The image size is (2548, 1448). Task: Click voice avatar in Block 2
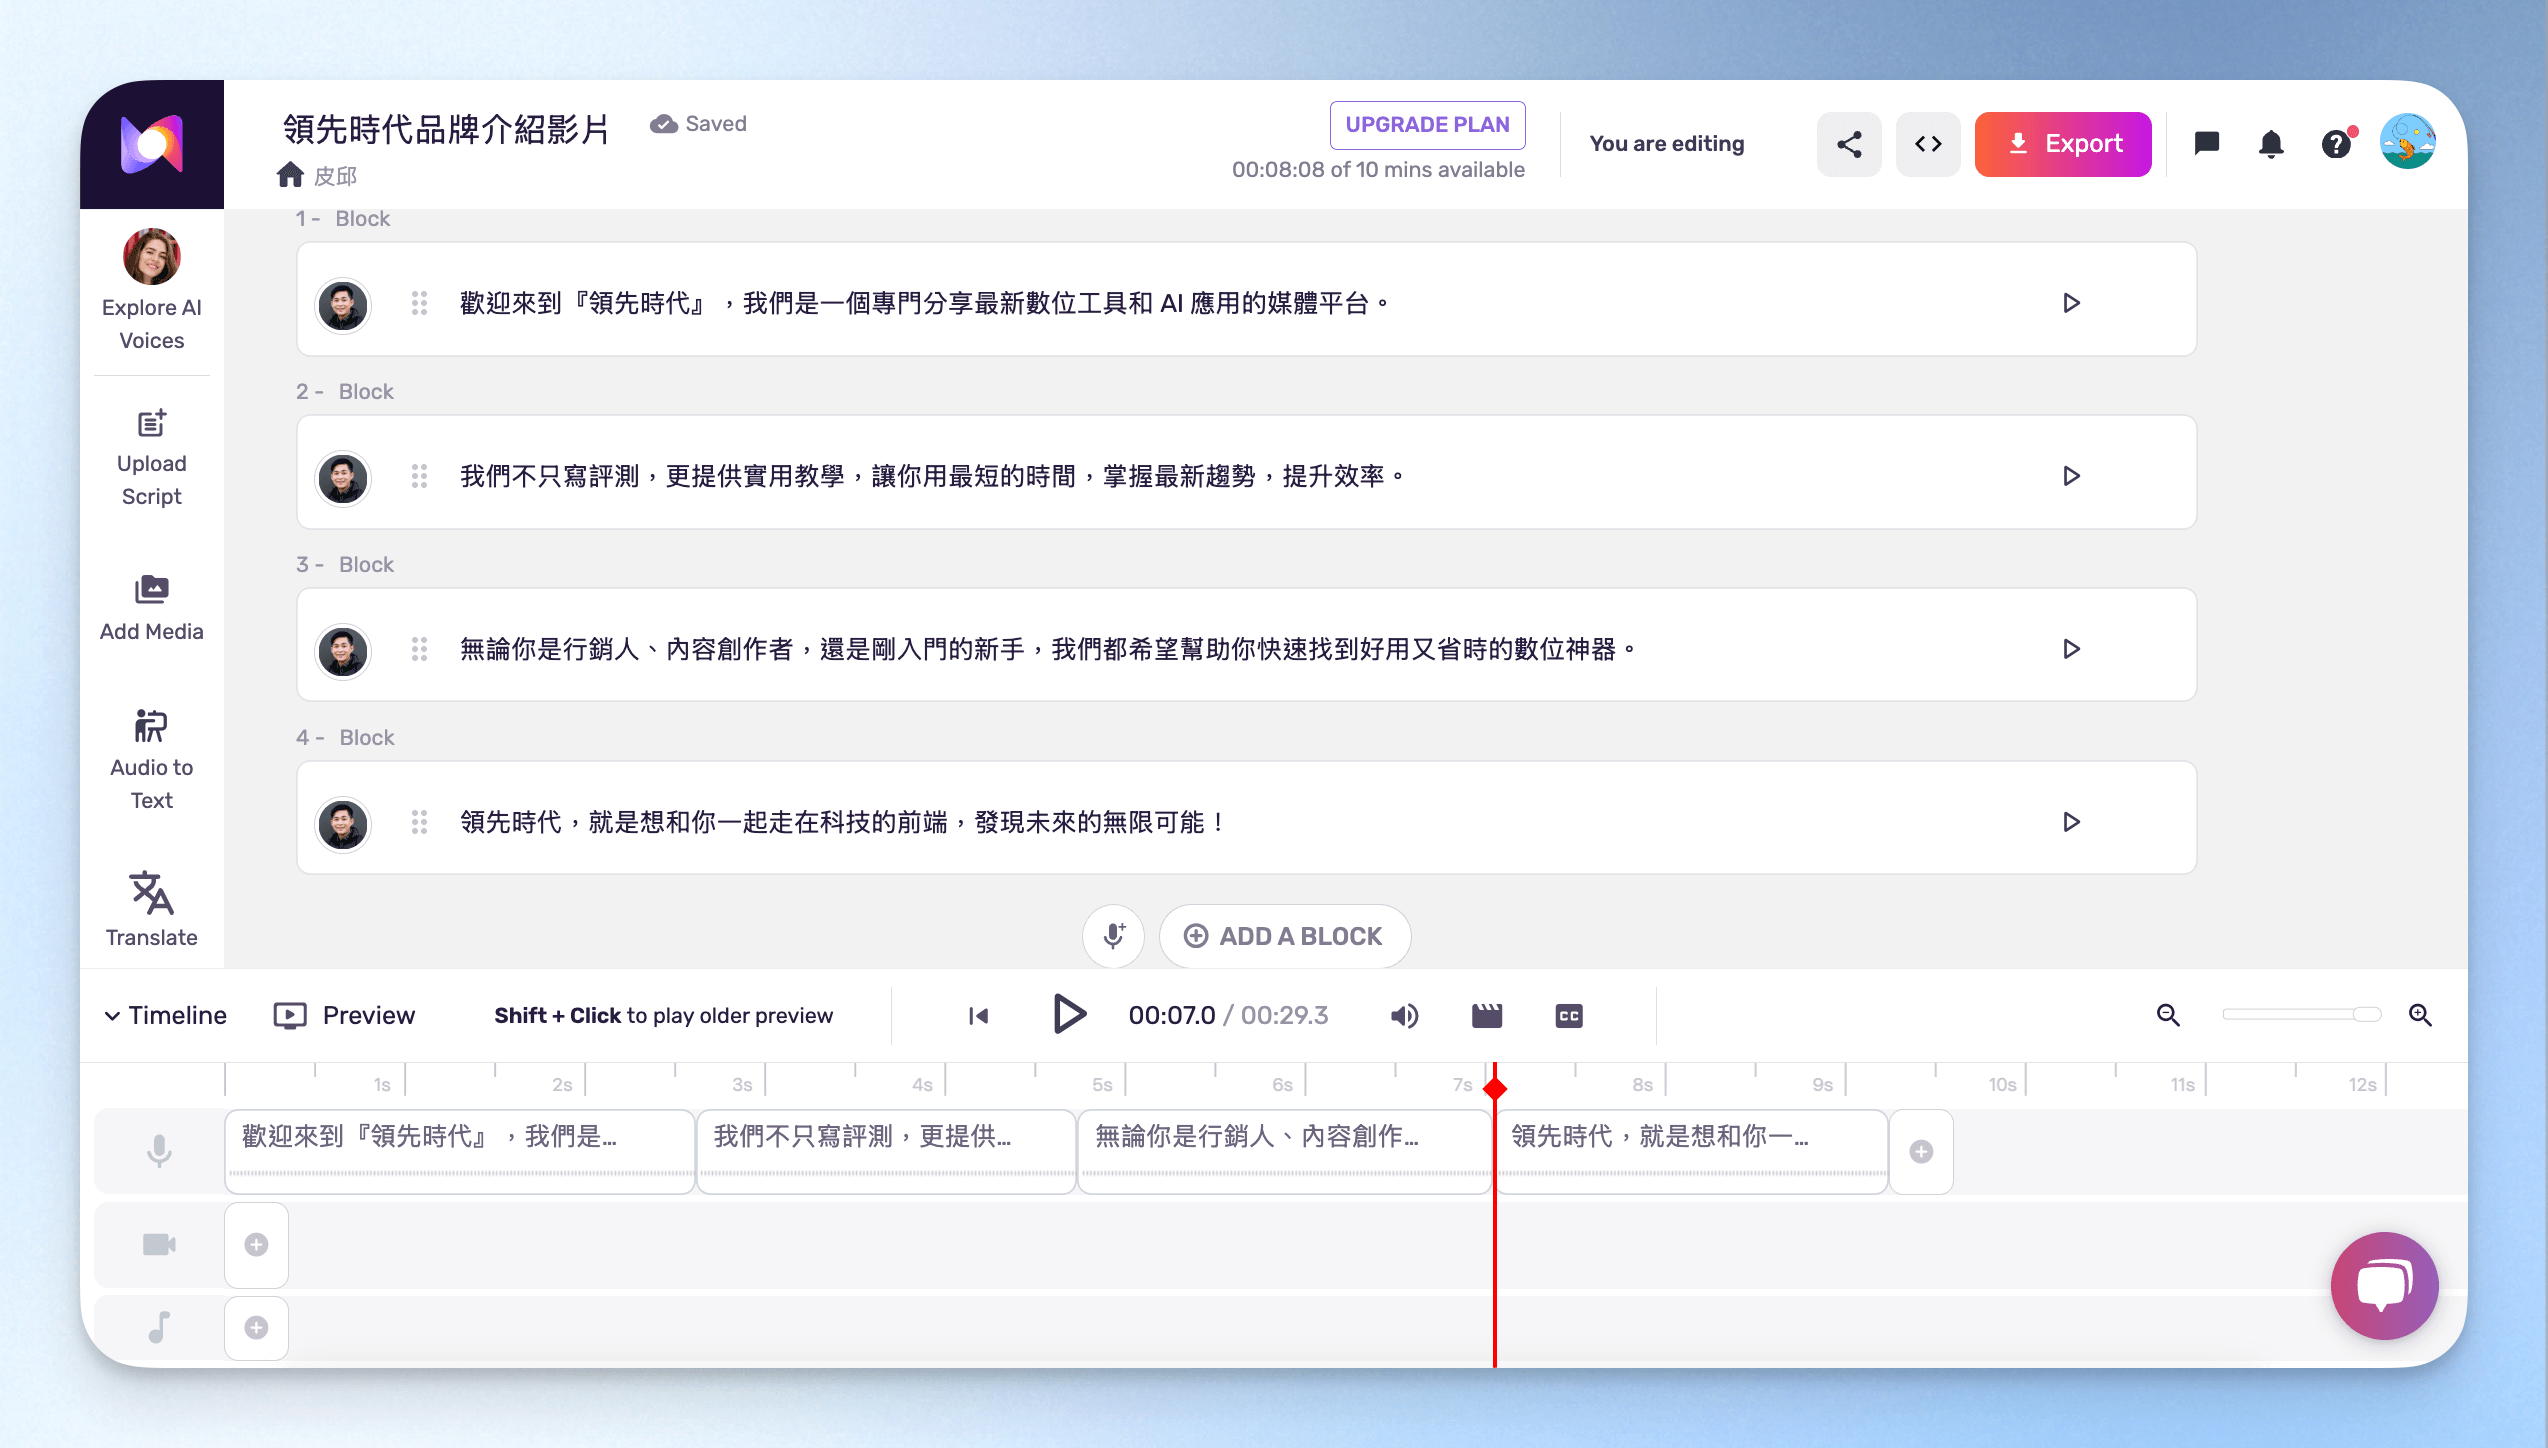point(343,477)
